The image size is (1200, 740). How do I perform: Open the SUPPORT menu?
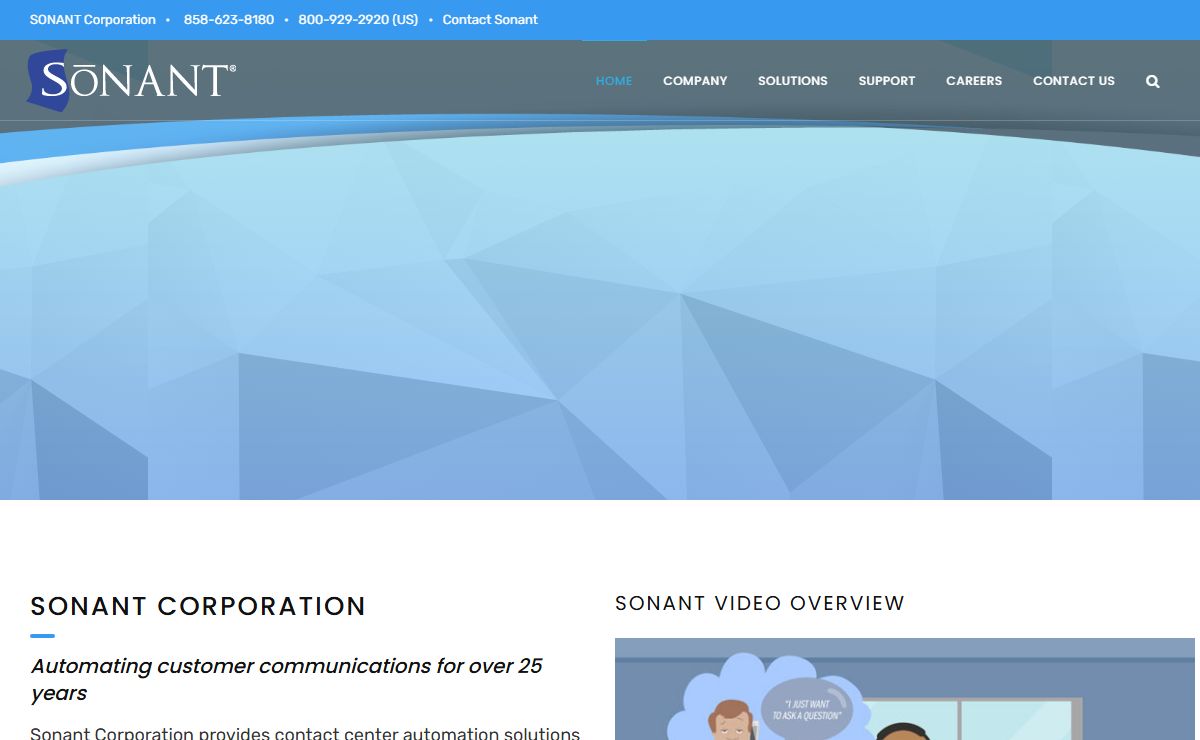click(x=887, y=81)
